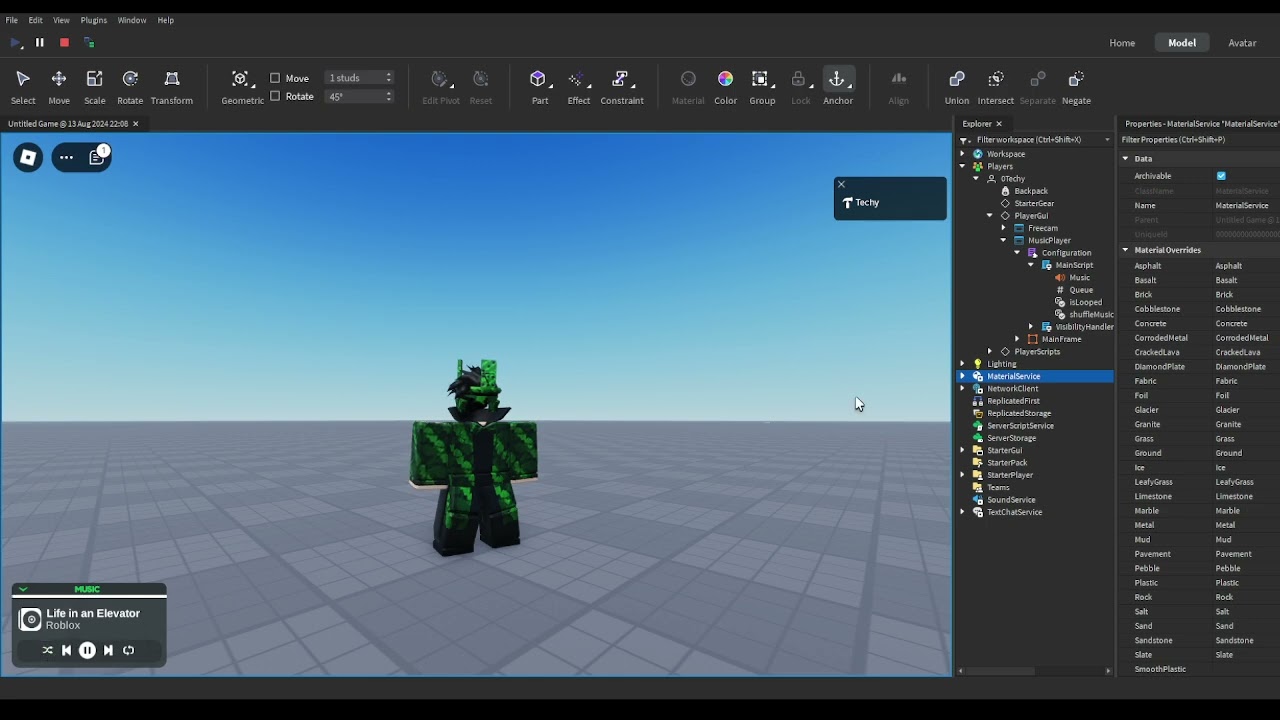Viewport: 1280px width, 720px height.
Task: Pause the music player track
Action: click(x=87, y=650)
